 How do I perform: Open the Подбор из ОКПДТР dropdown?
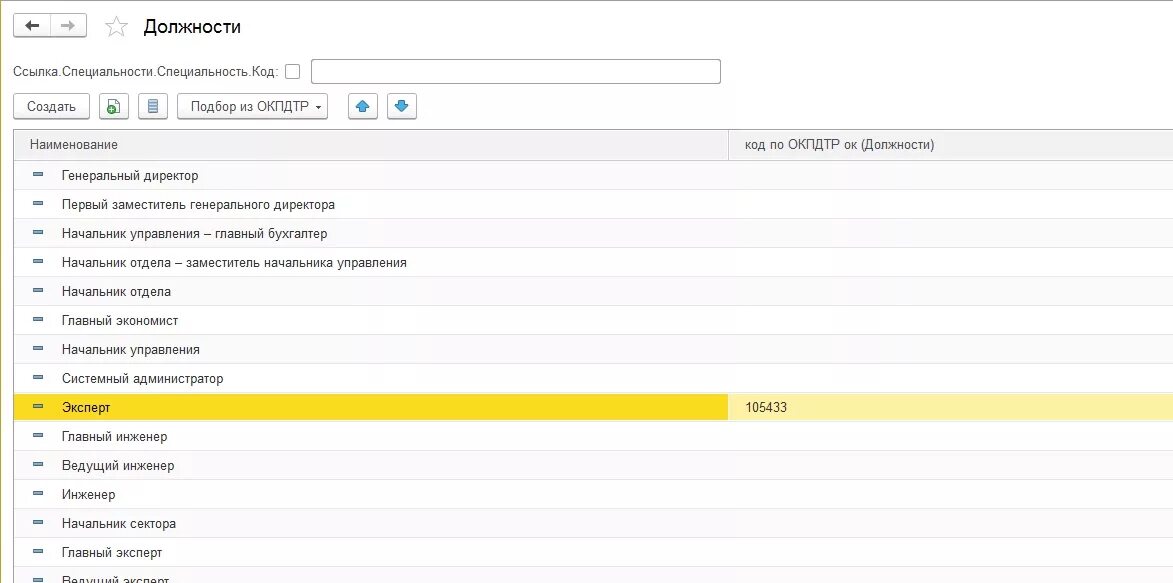(x=252, y=106)
